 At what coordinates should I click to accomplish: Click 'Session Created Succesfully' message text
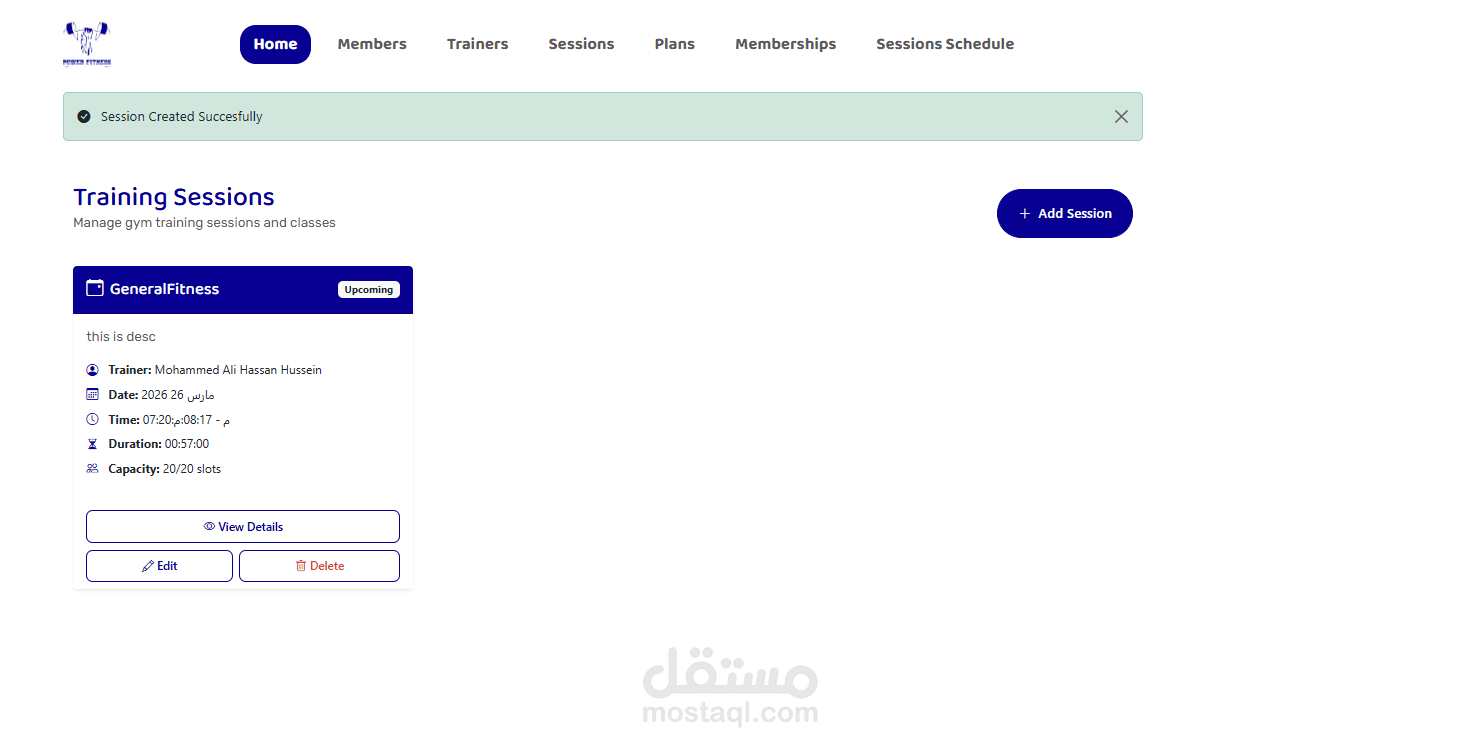click(182, 117)
